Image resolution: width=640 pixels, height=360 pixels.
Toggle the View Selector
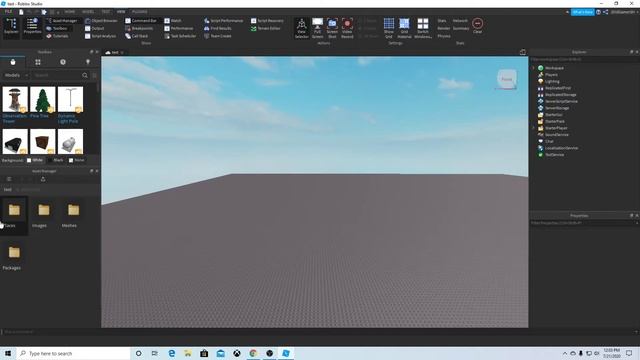[301, 28]
